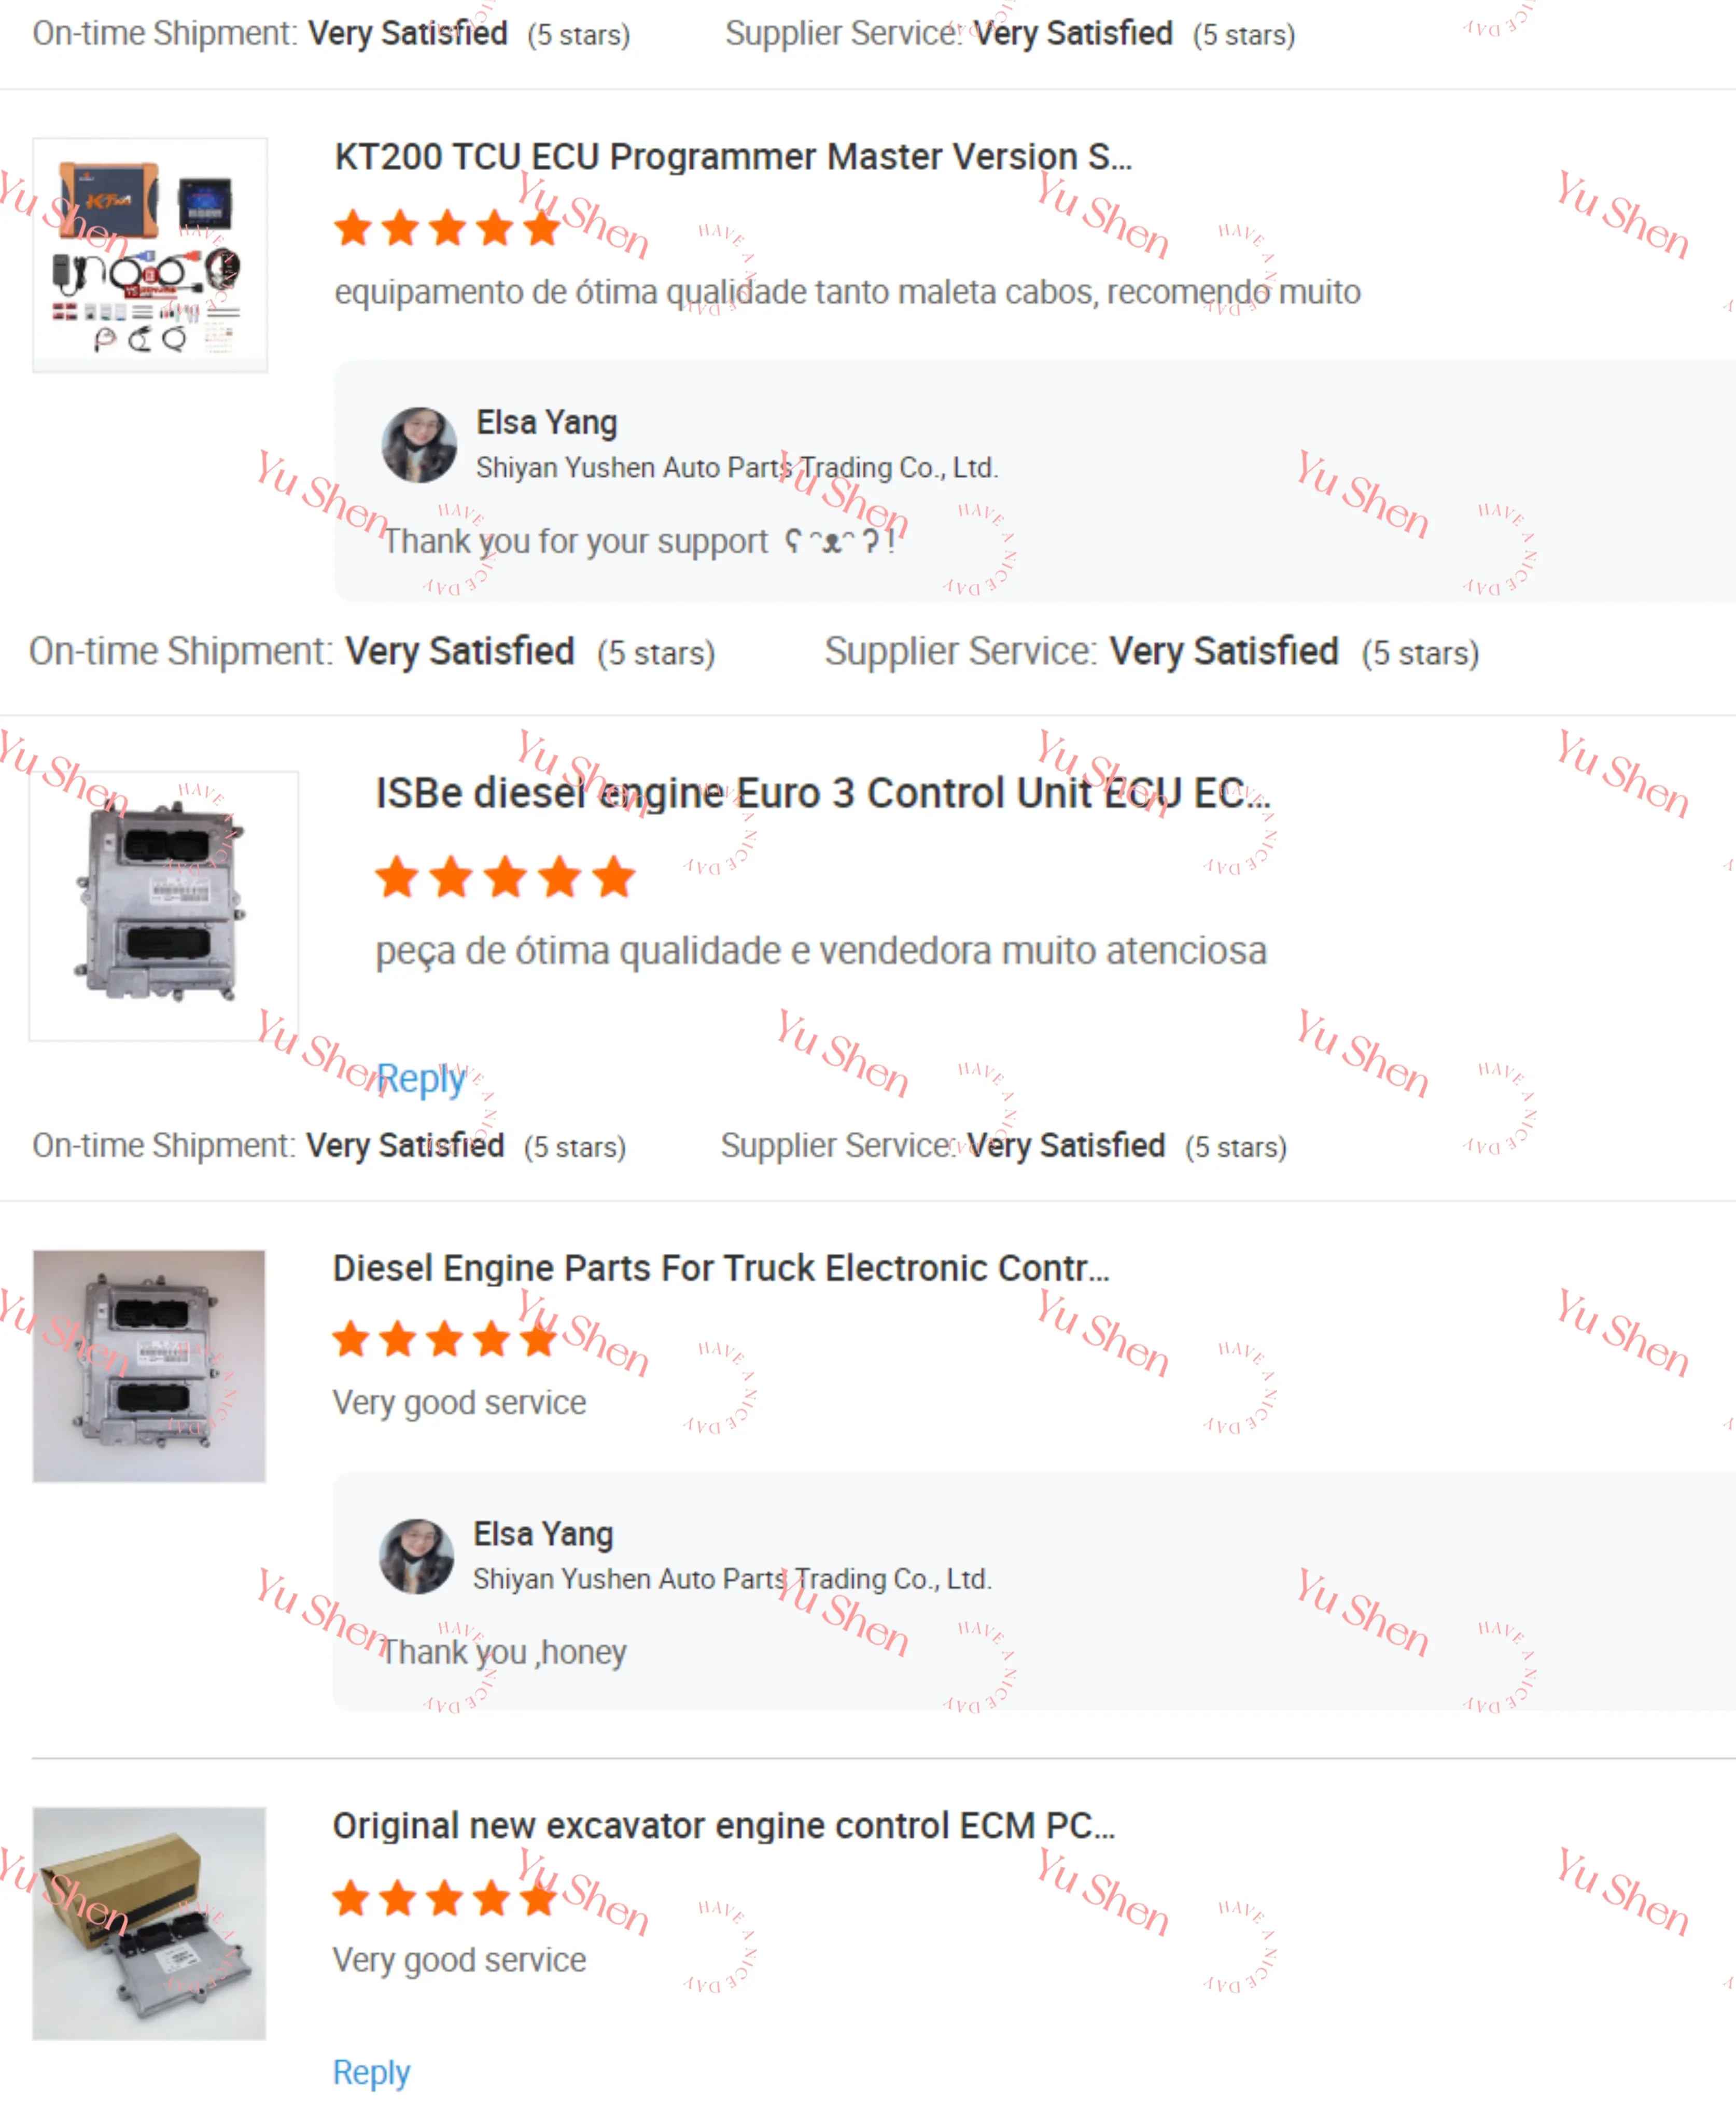Reply to the excavator engine control review
1736x2124 pixels.
371,2072
